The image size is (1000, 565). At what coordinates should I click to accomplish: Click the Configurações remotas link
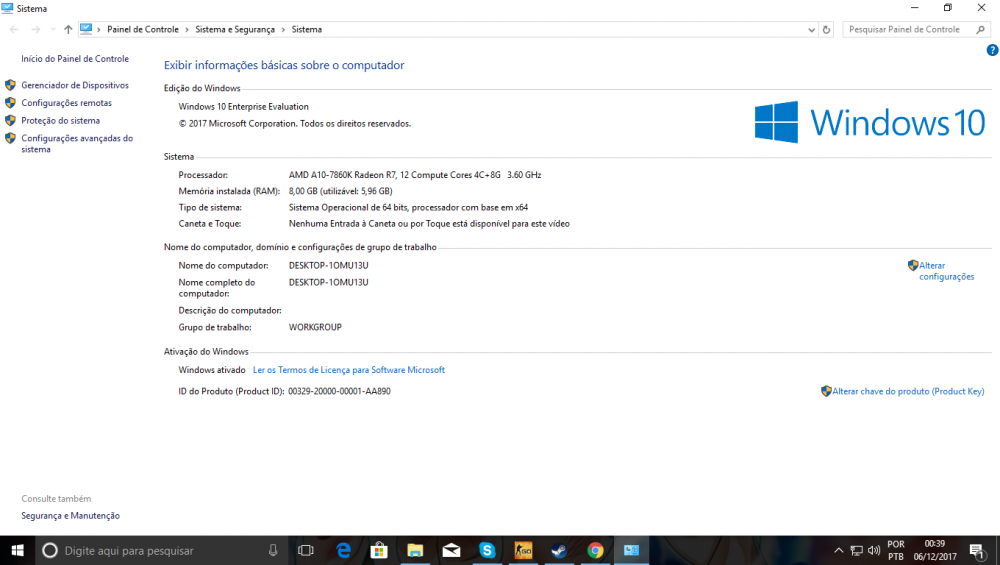pyautogui.click(x=66, y=103)
